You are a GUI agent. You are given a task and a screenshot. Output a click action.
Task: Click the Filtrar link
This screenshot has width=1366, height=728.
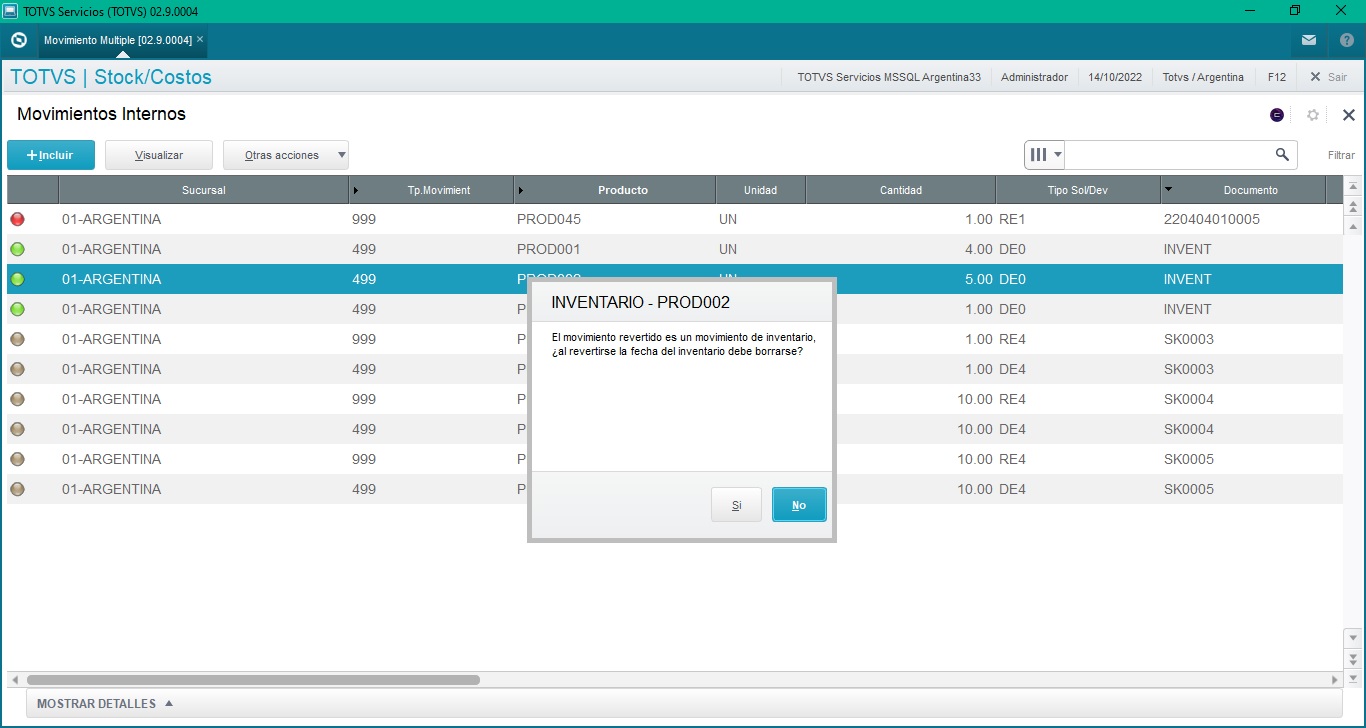[1341, 155]
